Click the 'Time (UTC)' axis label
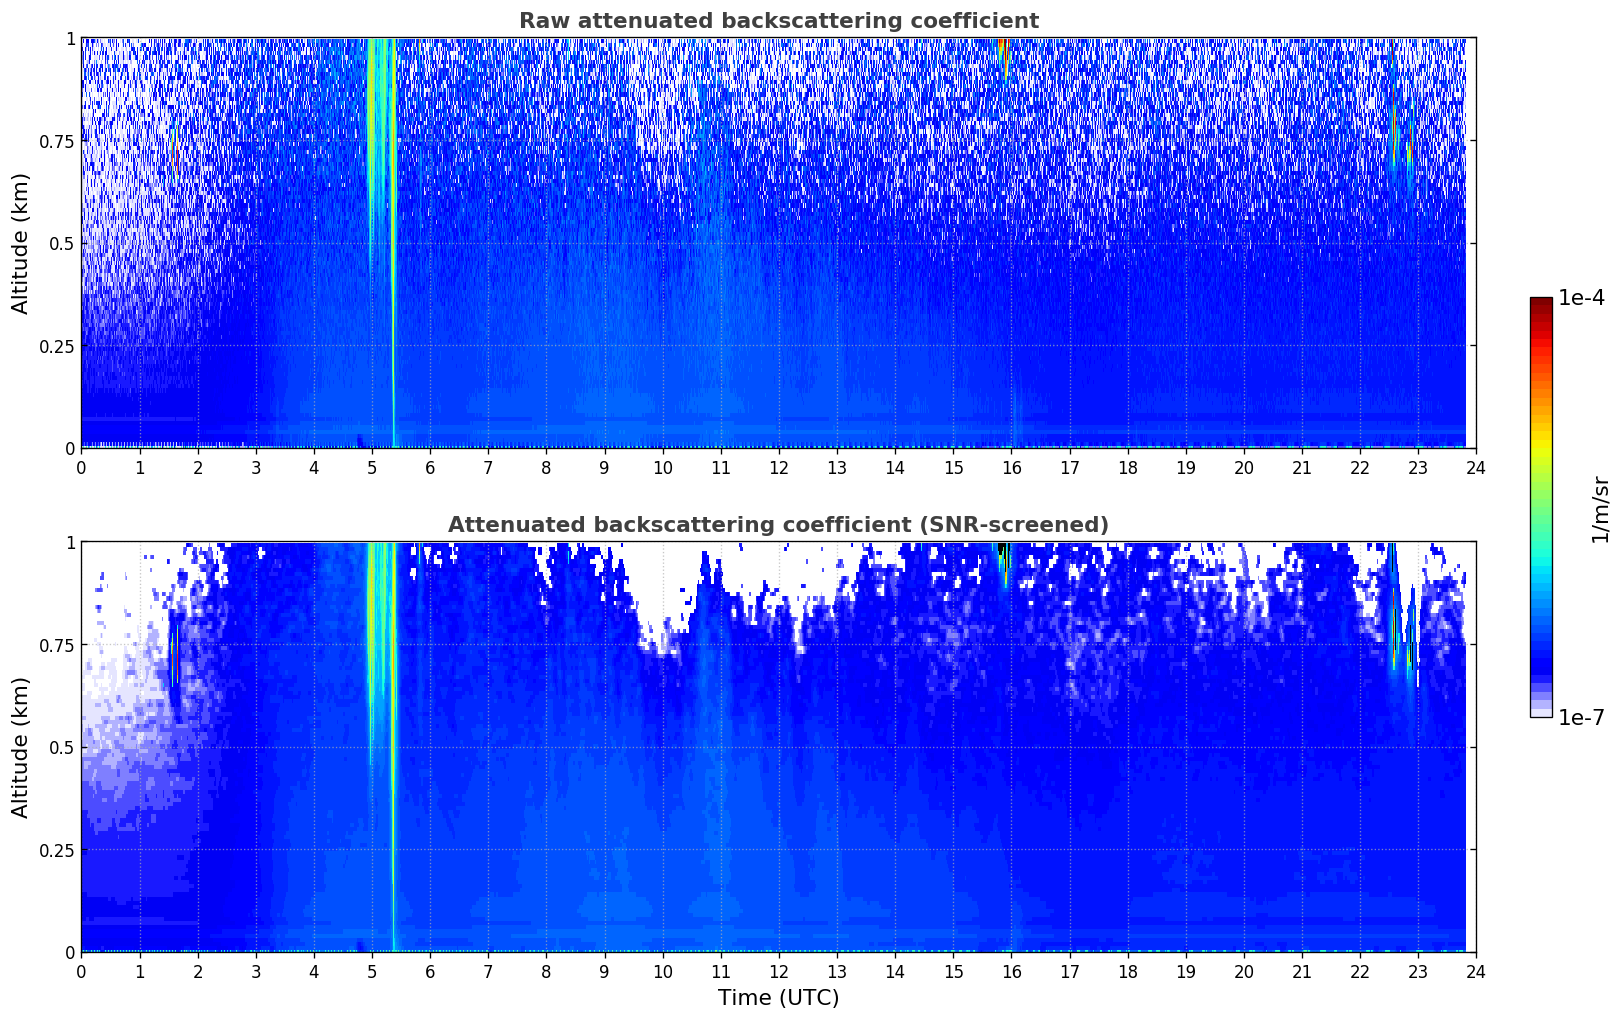 pyautogui.click(x=778, y=998)
